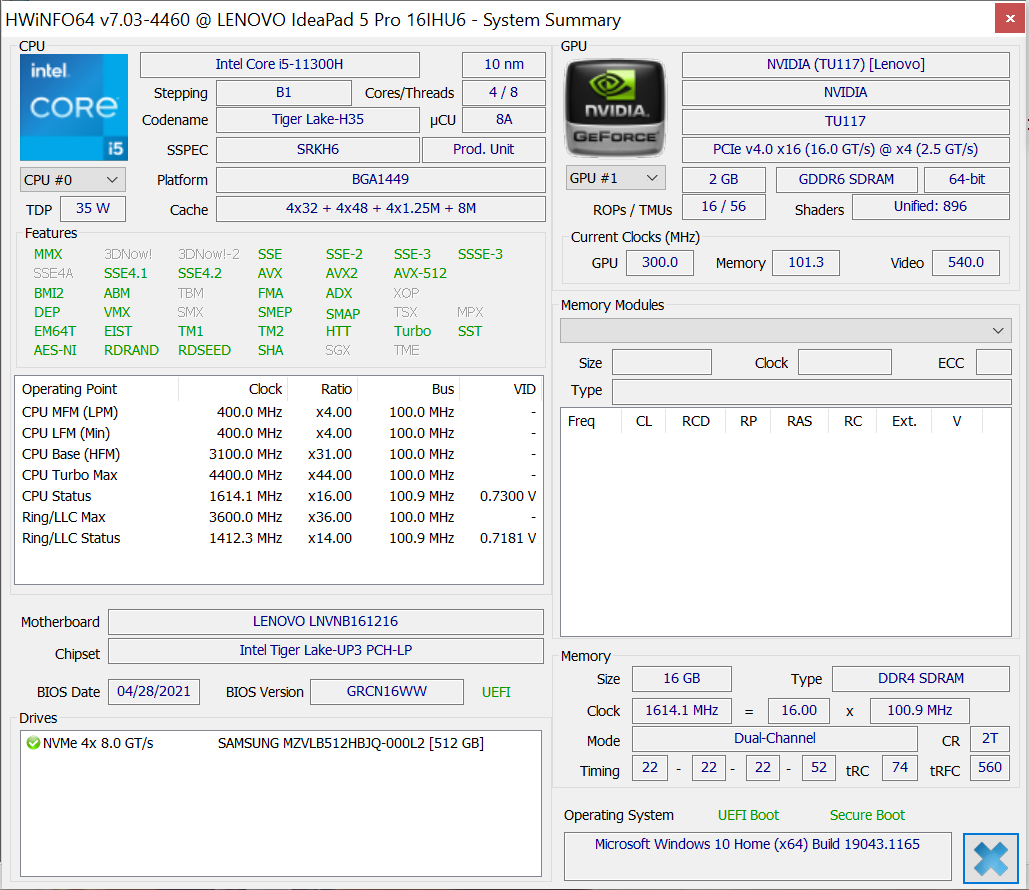Click the PCIe v4.0 x16 bus info field
1029x890 pixels.
[x=845, y=149]
